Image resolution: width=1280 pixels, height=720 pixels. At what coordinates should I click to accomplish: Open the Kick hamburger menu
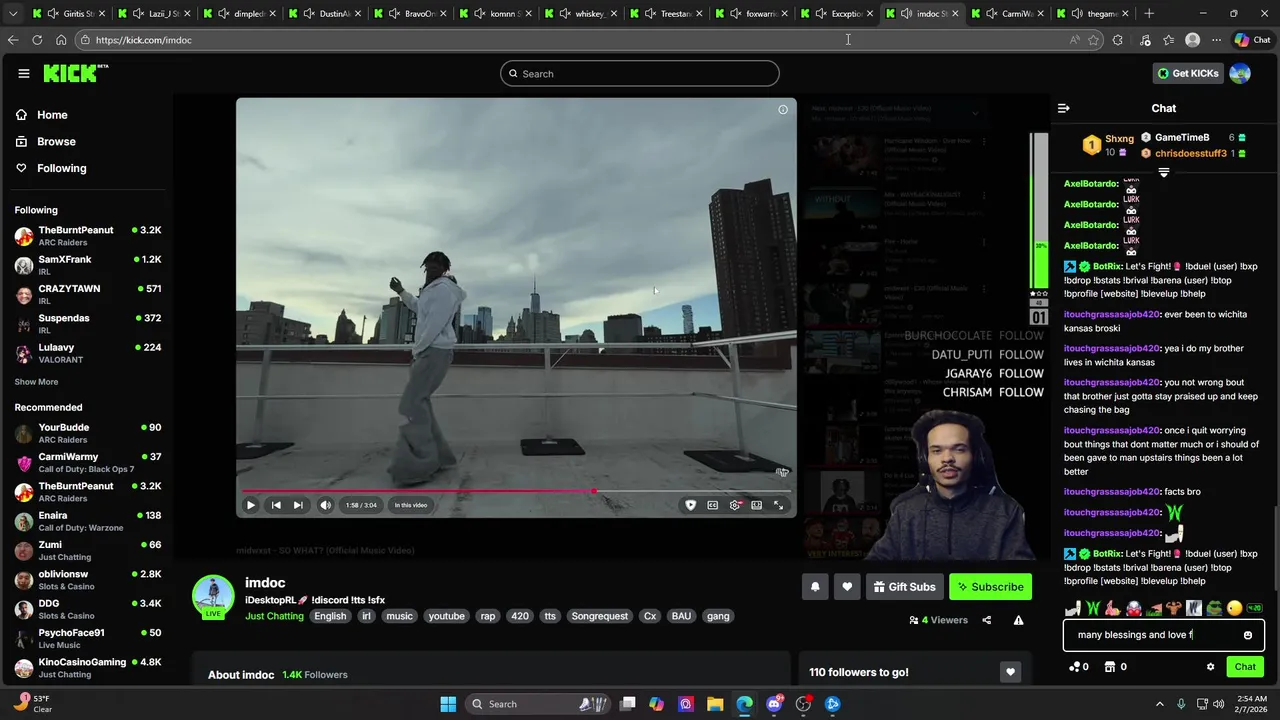pyautogui.click(x=23, y=73)
